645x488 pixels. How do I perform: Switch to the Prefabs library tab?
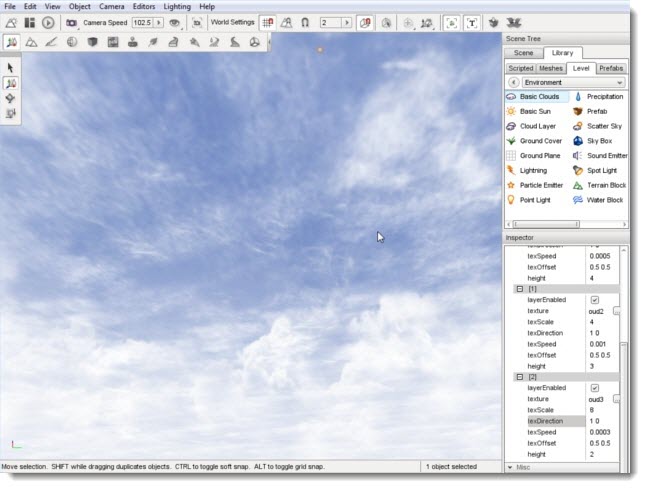click(610, 68)
